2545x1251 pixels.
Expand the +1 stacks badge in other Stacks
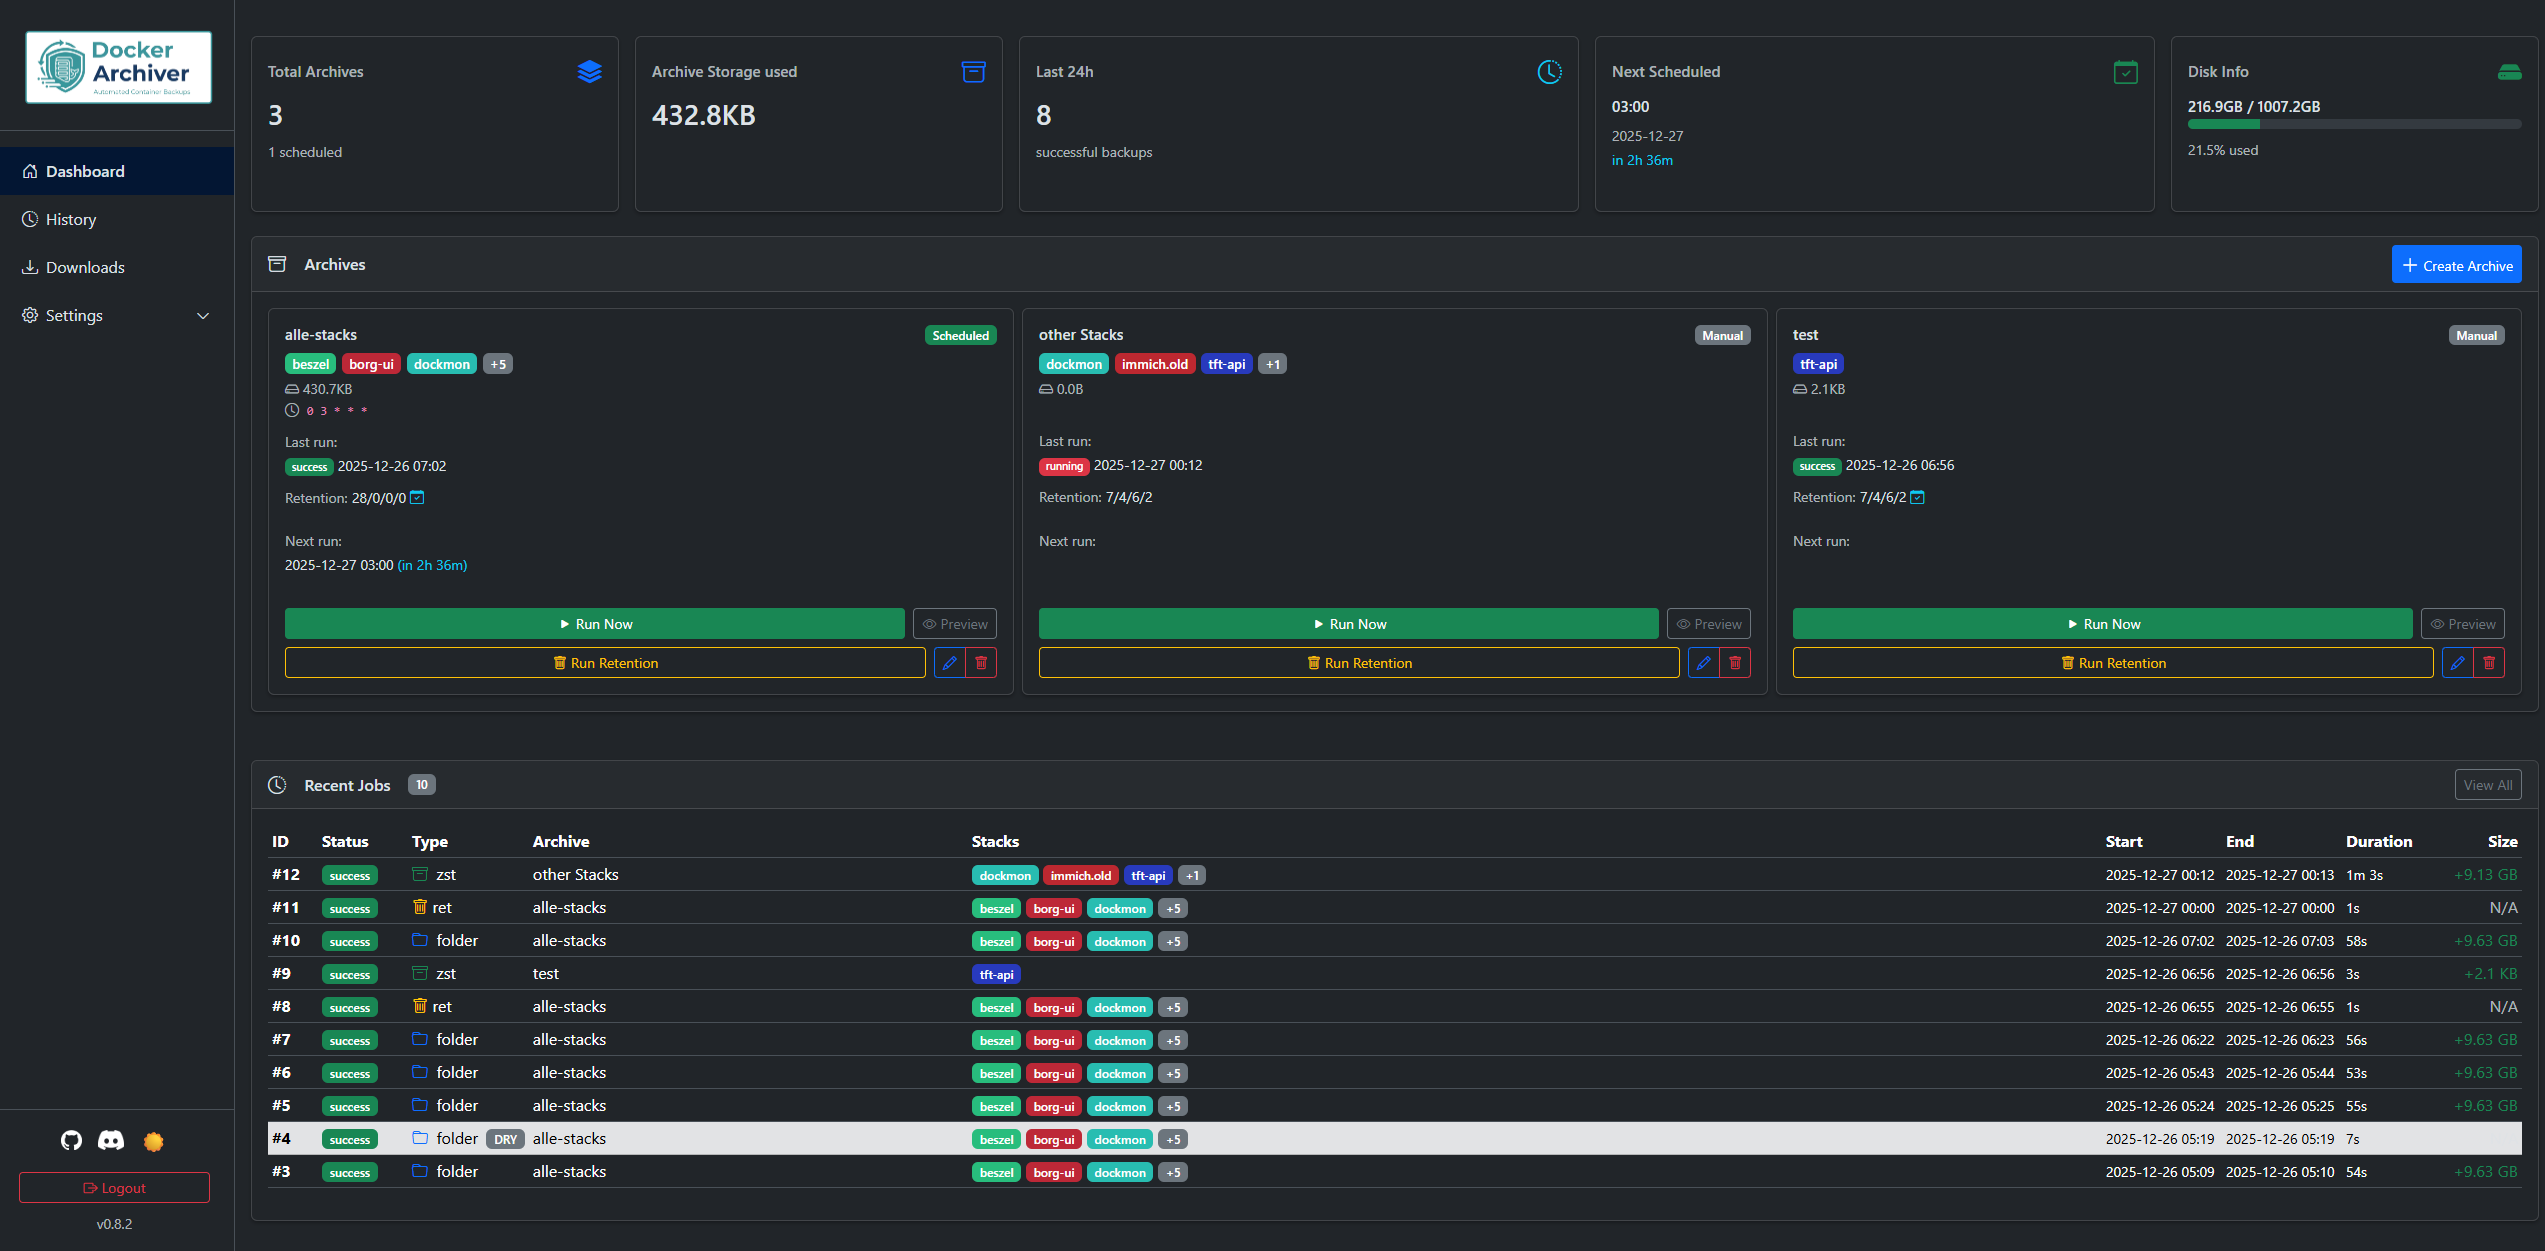click(1272, 364)
